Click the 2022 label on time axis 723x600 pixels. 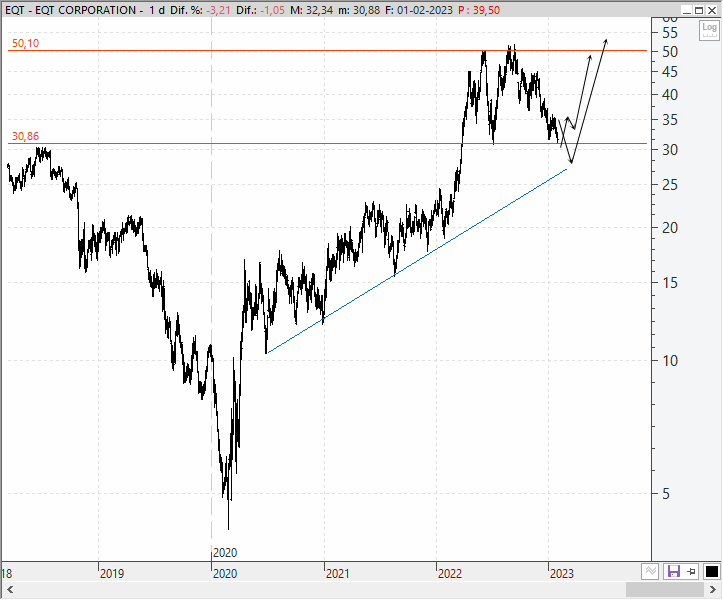coord(450,573)
